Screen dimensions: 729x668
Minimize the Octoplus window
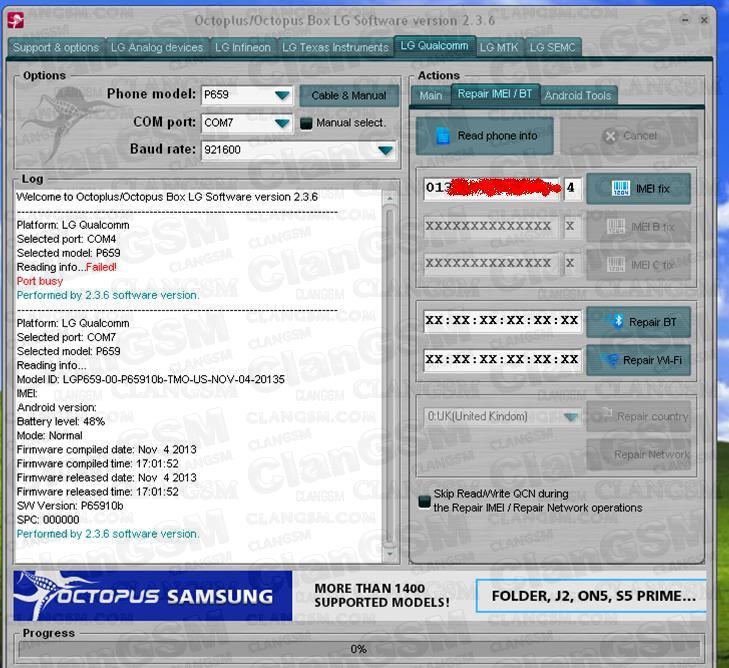[x=685, y=20]
